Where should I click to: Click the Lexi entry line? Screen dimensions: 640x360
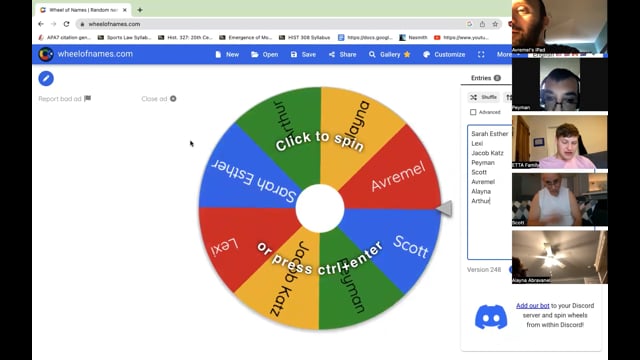(477, 143)
